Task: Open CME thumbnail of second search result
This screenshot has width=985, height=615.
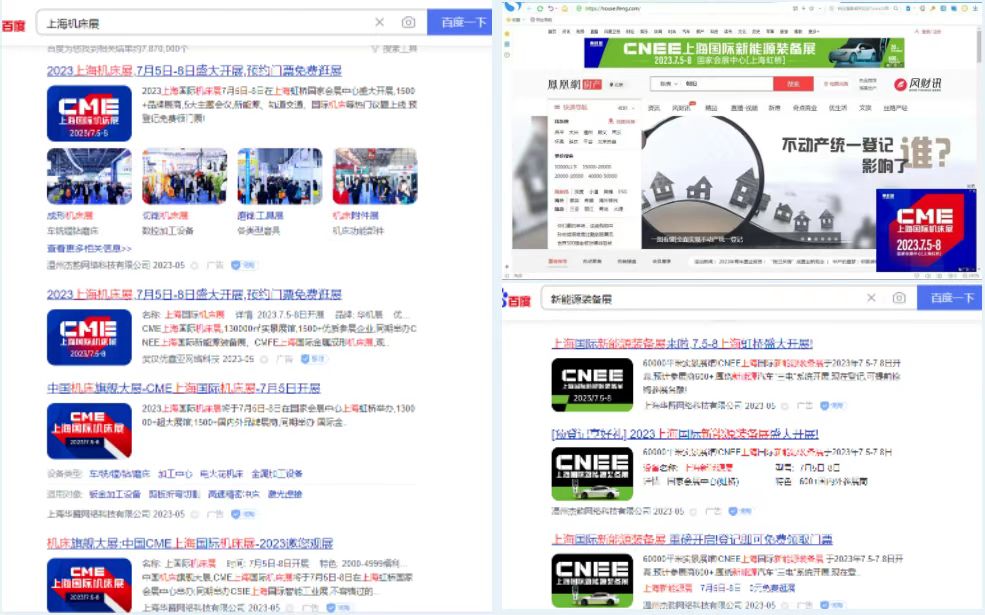Action: (89, 337)
